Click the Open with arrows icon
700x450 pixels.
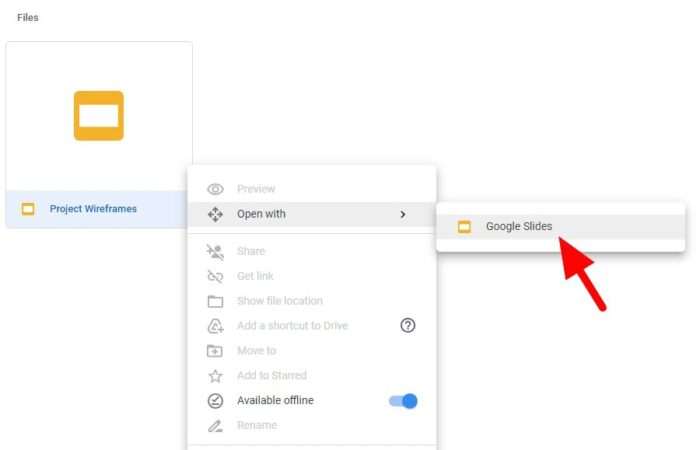215,214
